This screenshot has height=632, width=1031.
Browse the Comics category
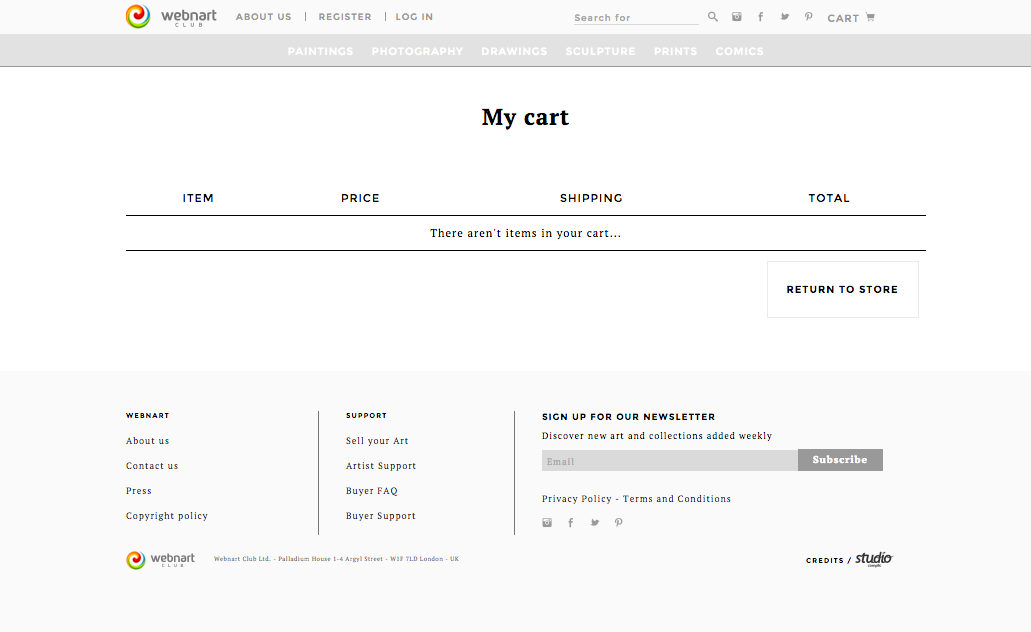739,51
